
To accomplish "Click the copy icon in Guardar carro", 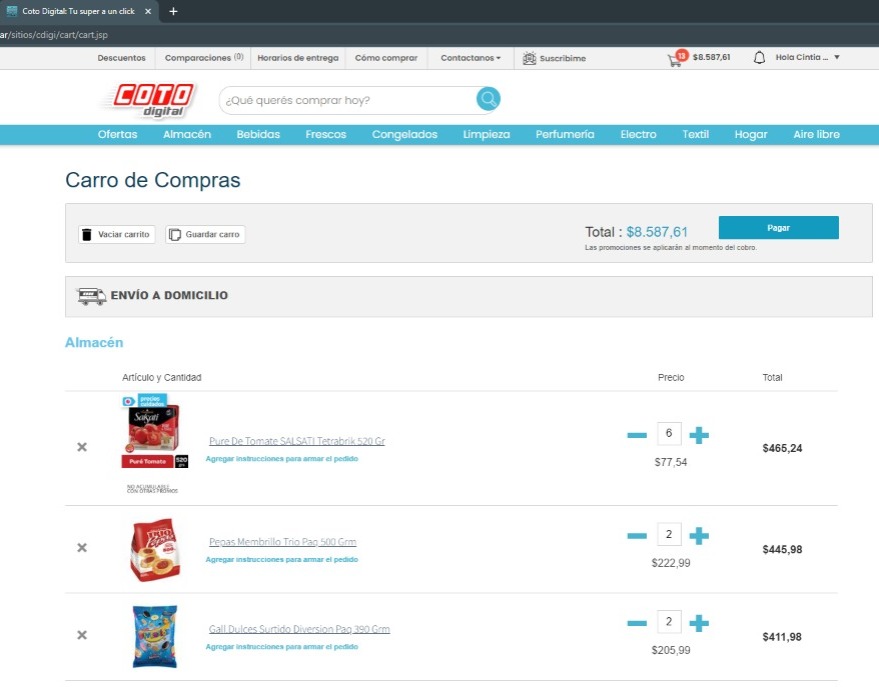I will coord(175,234).
